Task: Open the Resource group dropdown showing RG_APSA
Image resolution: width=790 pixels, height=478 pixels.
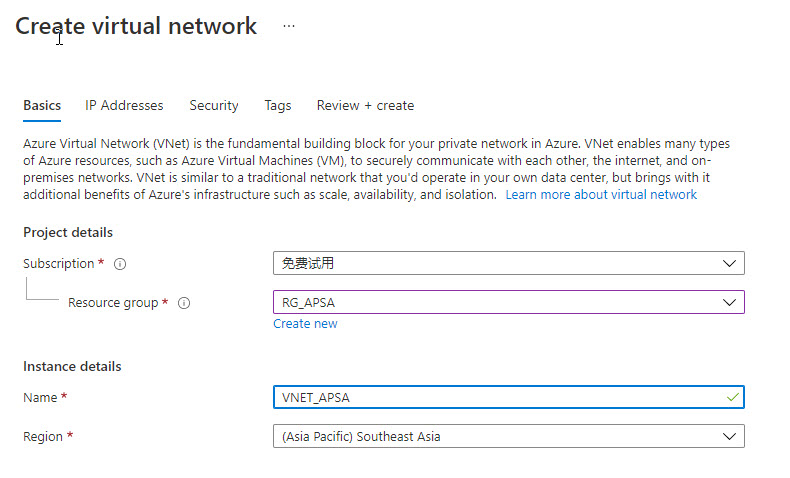Action: 509,302
